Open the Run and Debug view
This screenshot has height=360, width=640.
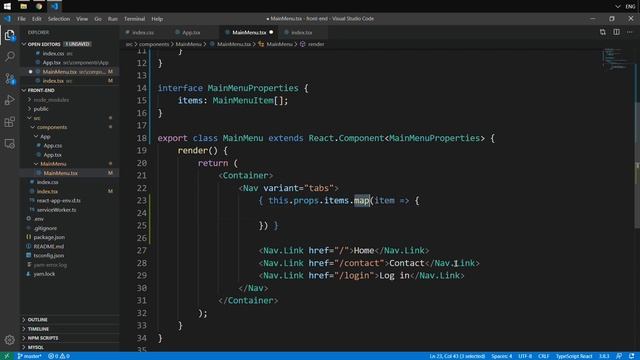10,100
